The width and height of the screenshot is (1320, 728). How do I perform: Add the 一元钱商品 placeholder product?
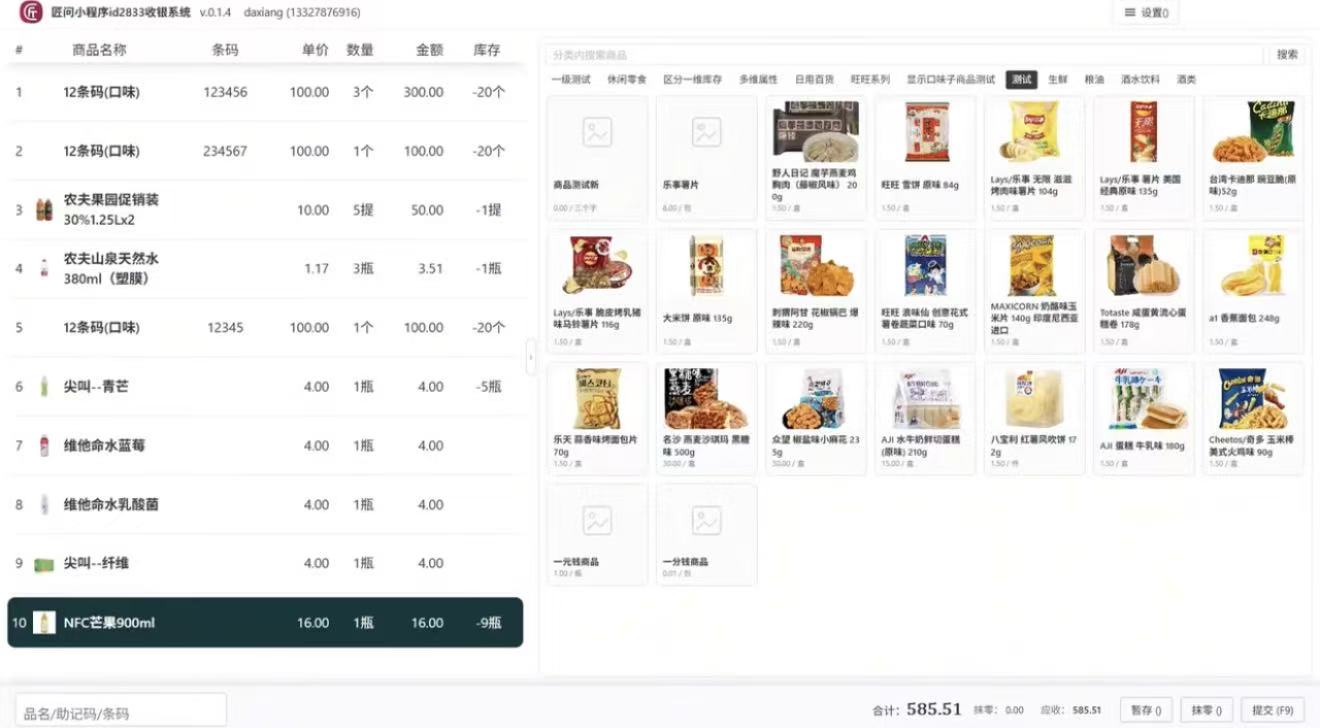(597, 534)
